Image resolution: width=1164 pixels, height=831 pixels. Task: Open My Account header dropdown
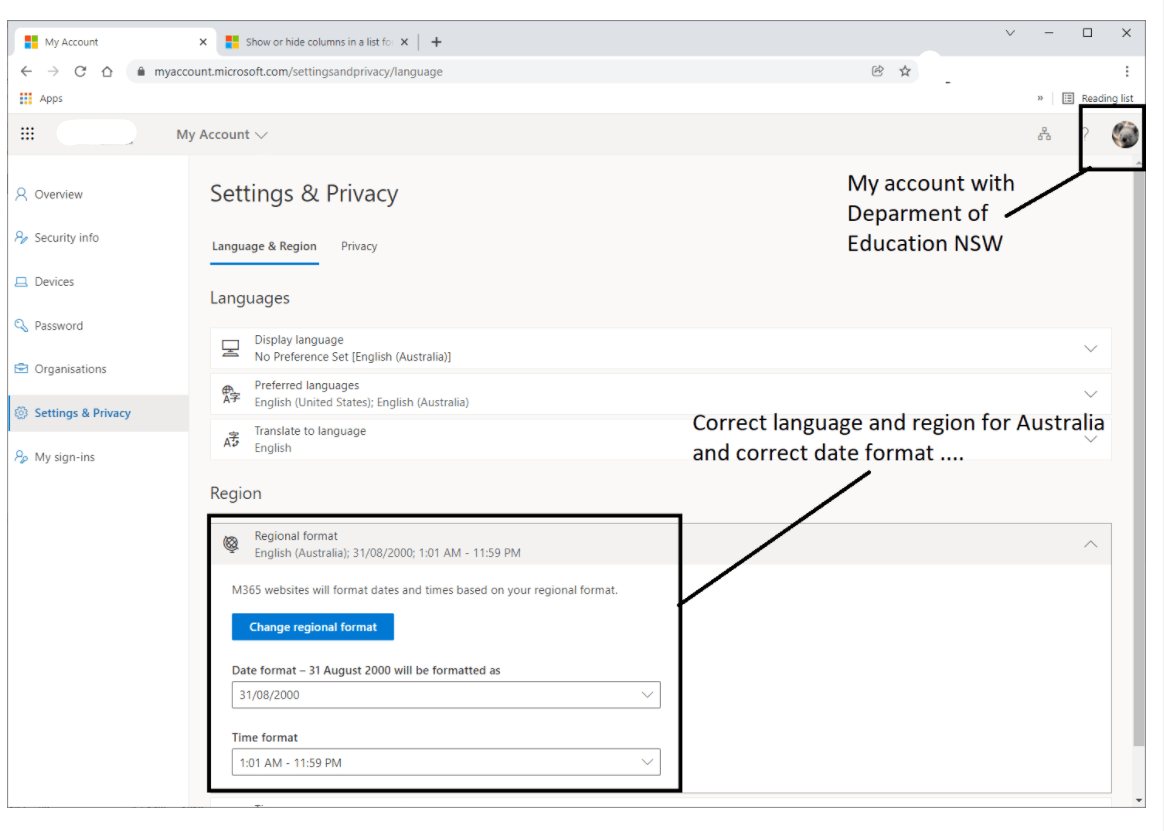221,134
